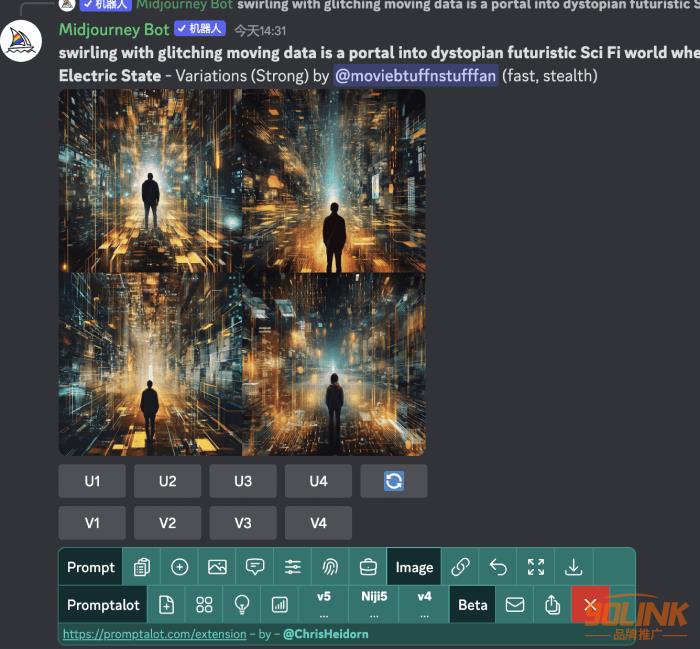Click the Midjourney Bot username

(114, 29)
